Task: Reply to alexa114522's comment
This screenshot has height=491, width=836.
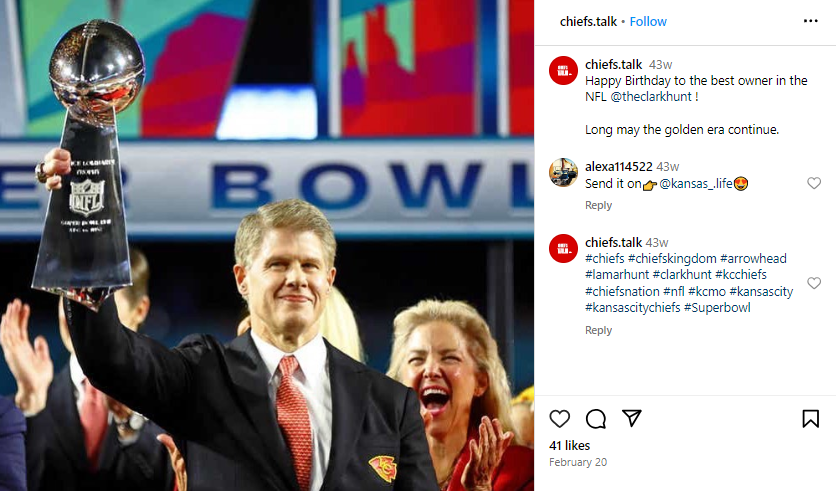Action: pyautogui.click(x=598, y=205)
